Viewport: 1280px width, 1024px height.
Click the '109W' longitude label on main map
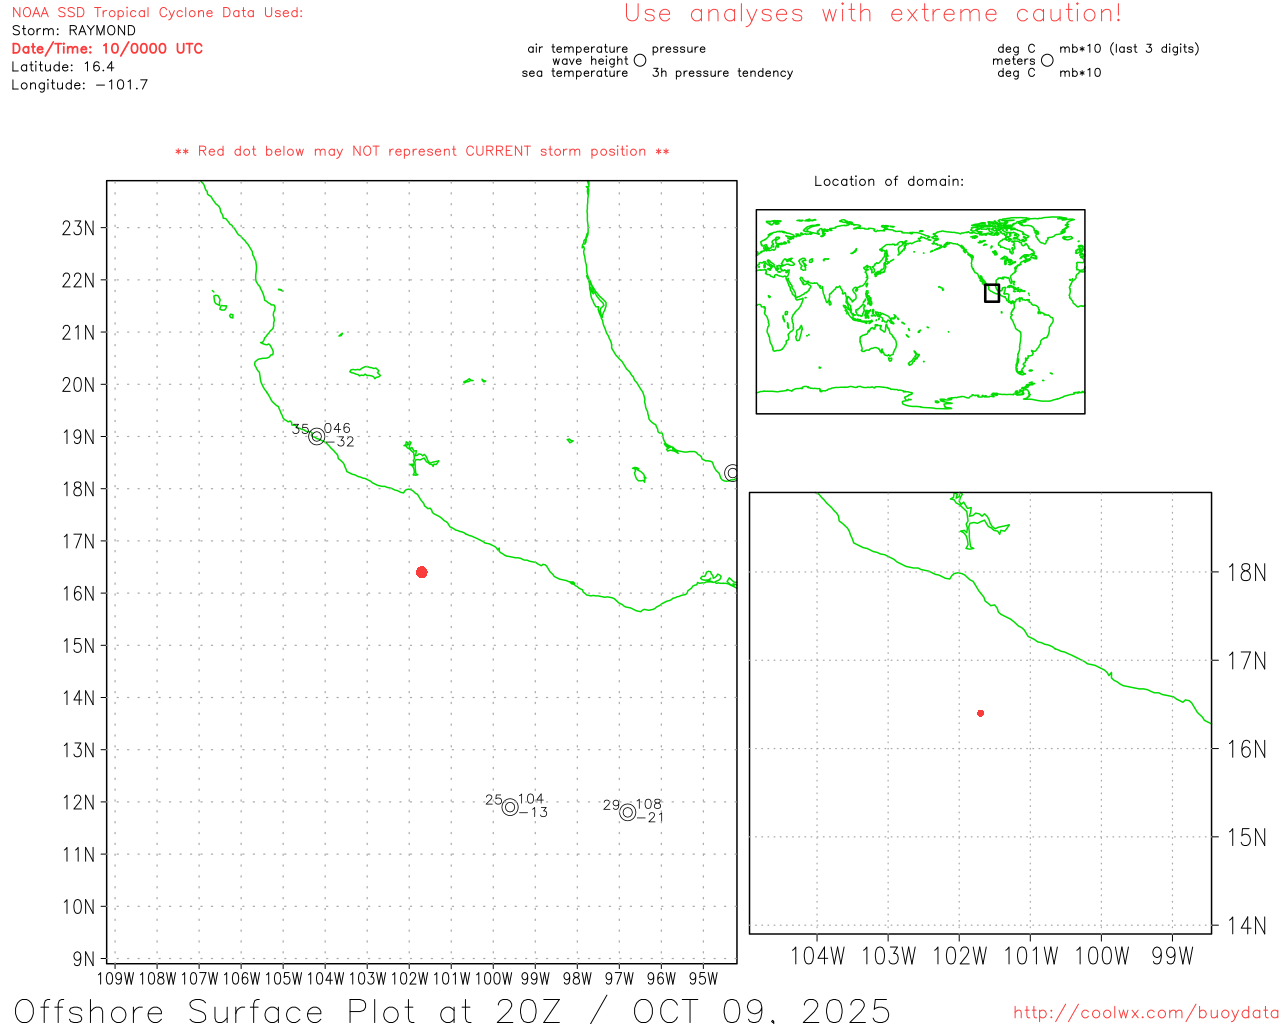[x=115, y=979]
